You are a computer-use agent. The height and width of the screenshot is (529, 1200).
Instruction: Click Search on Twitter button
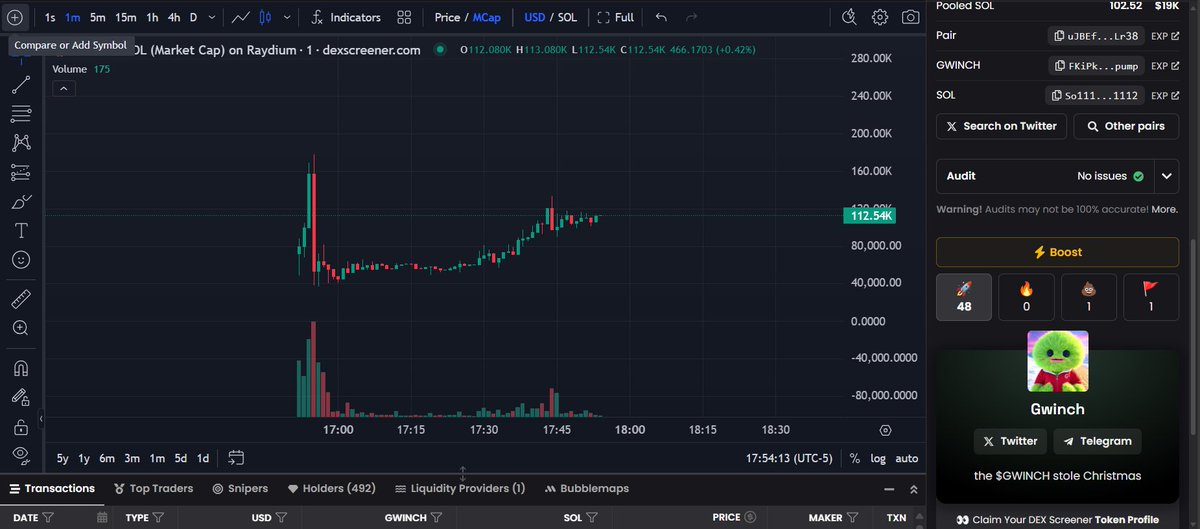(x=1001, y=126)
